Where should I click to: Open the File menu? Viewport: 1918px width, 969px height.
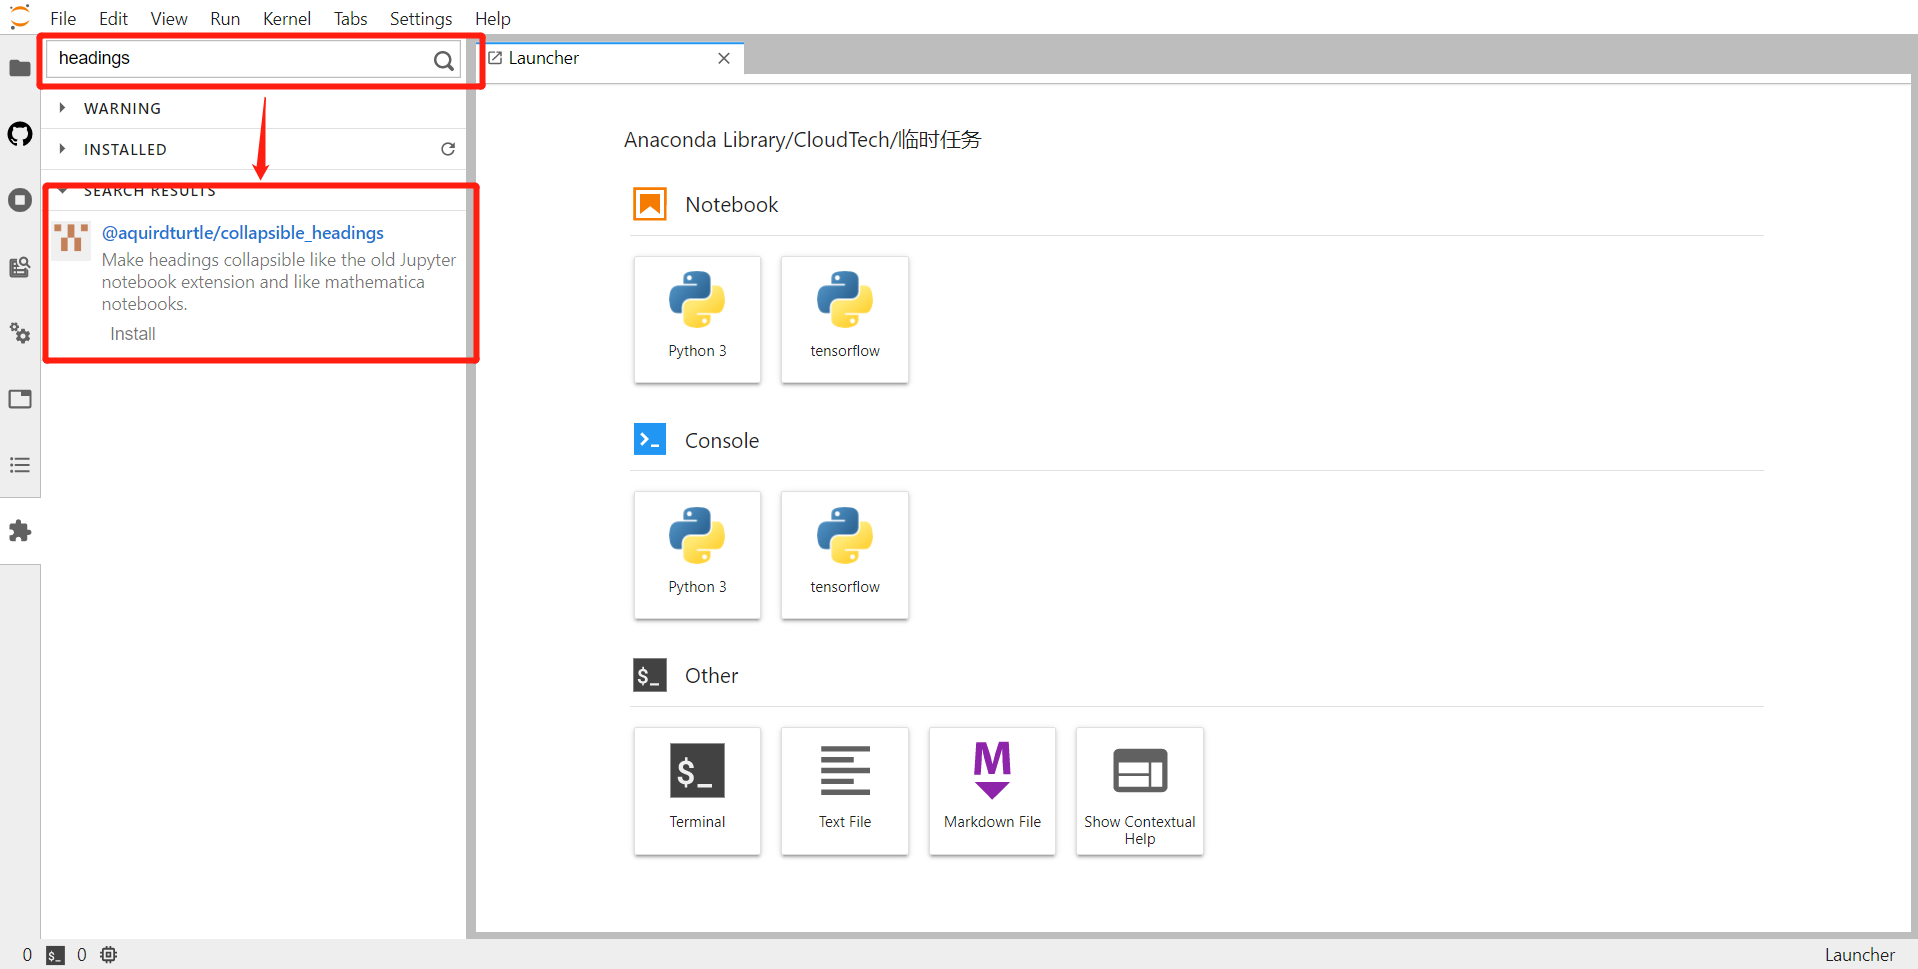point(63,19)
